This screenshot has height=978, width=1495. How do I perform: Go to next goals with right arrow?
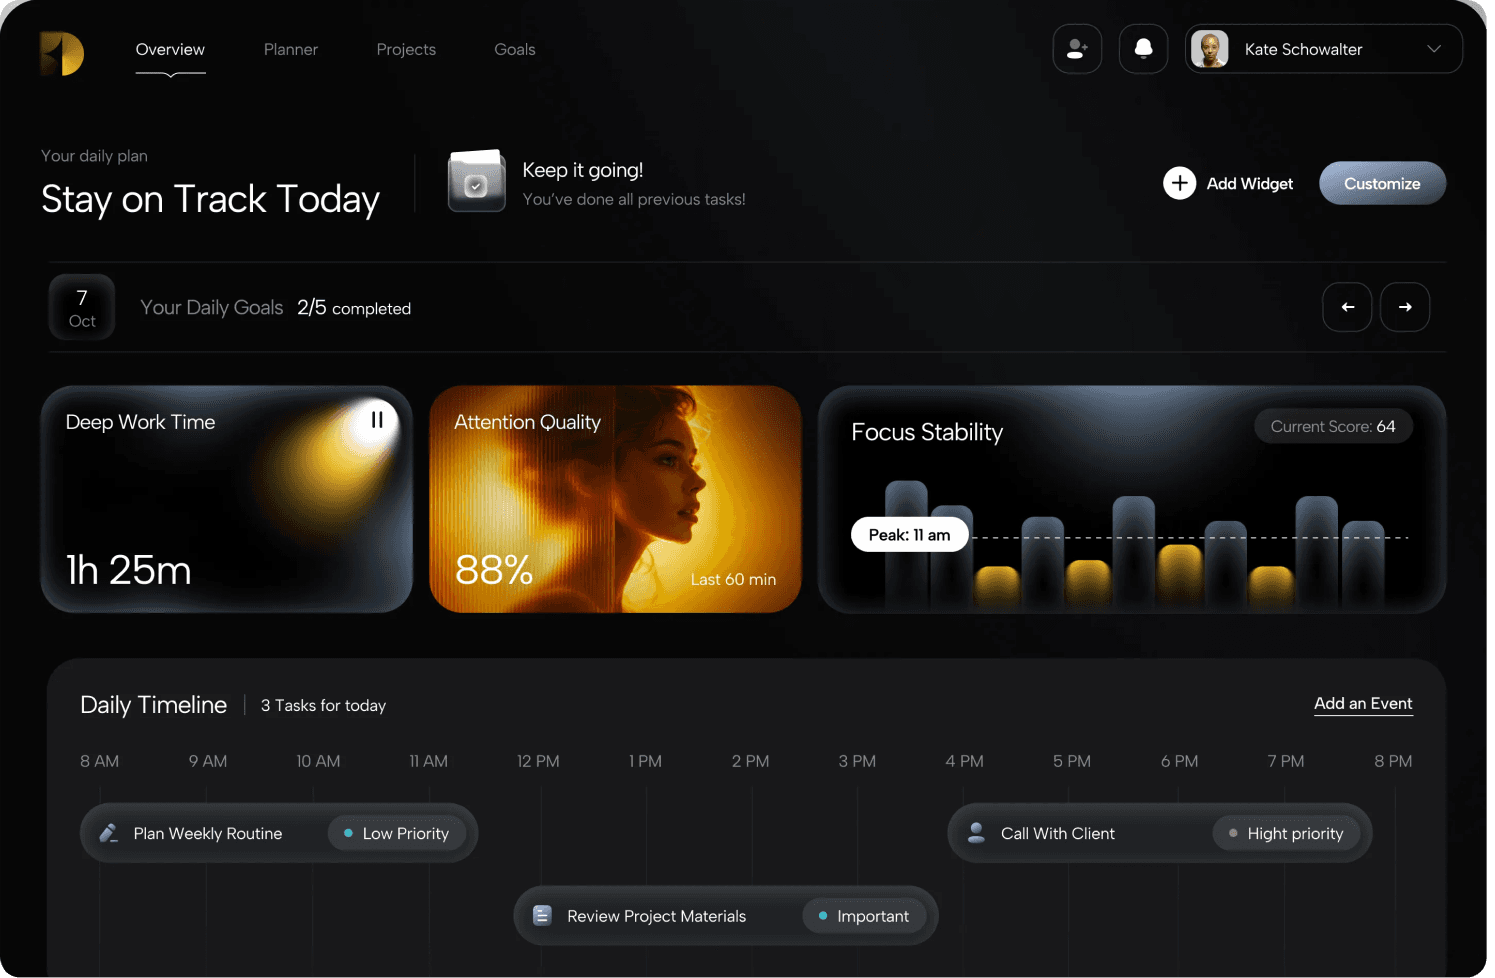1405,307
